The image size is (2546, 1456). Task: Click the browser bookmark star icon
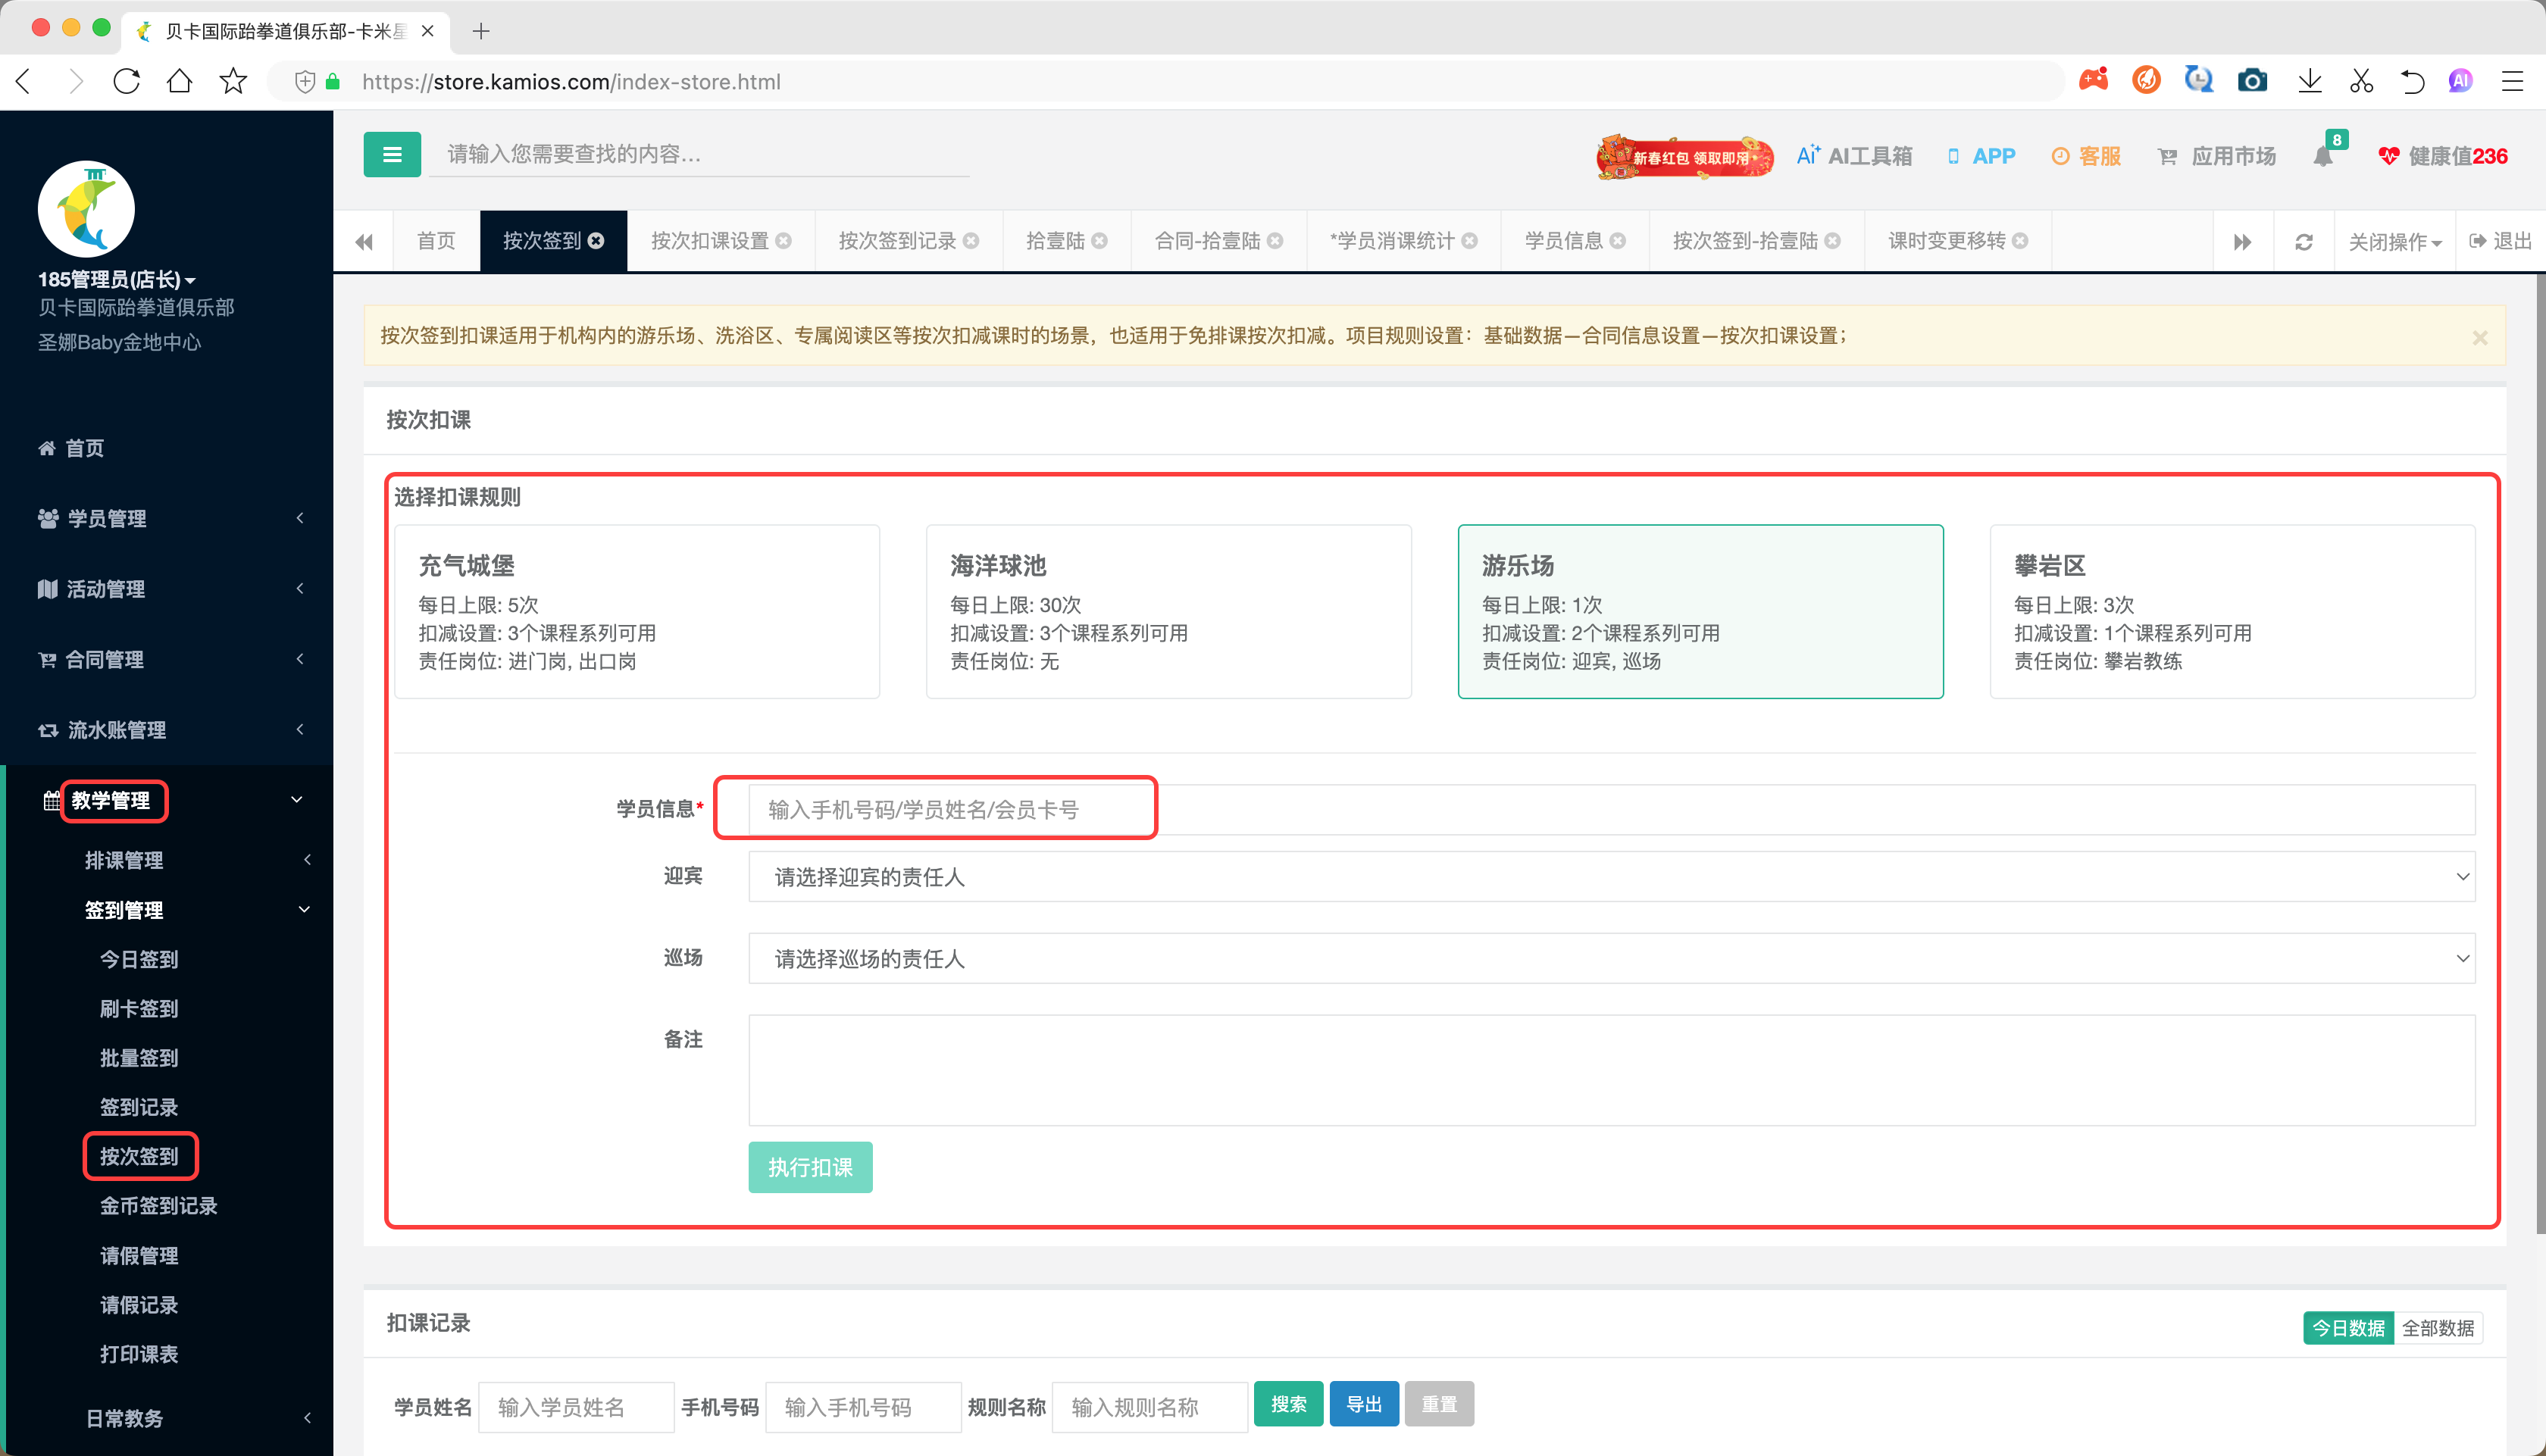click(x=233, y=81)
